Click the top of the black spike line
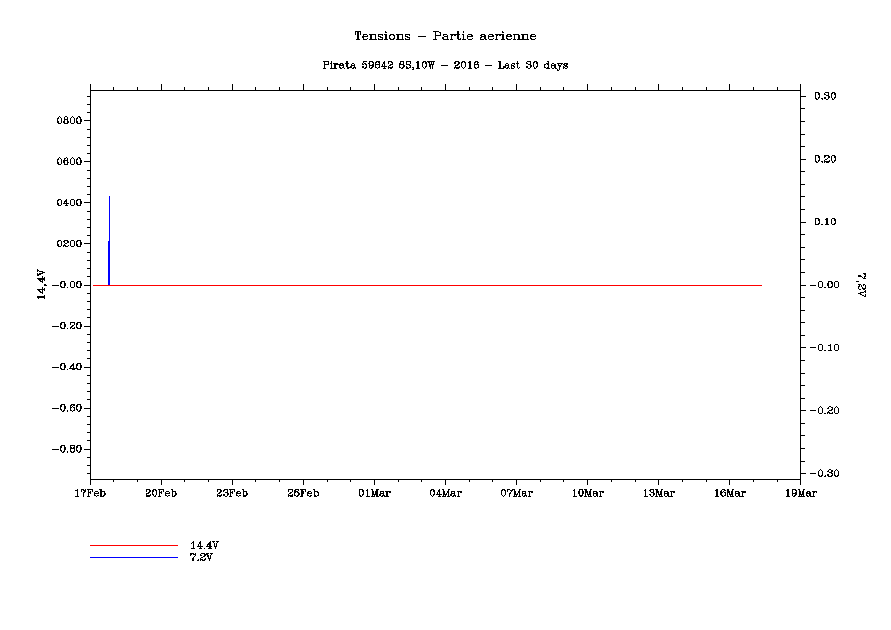The height and width of the screenshot is (630, 891). coord(109,198)
